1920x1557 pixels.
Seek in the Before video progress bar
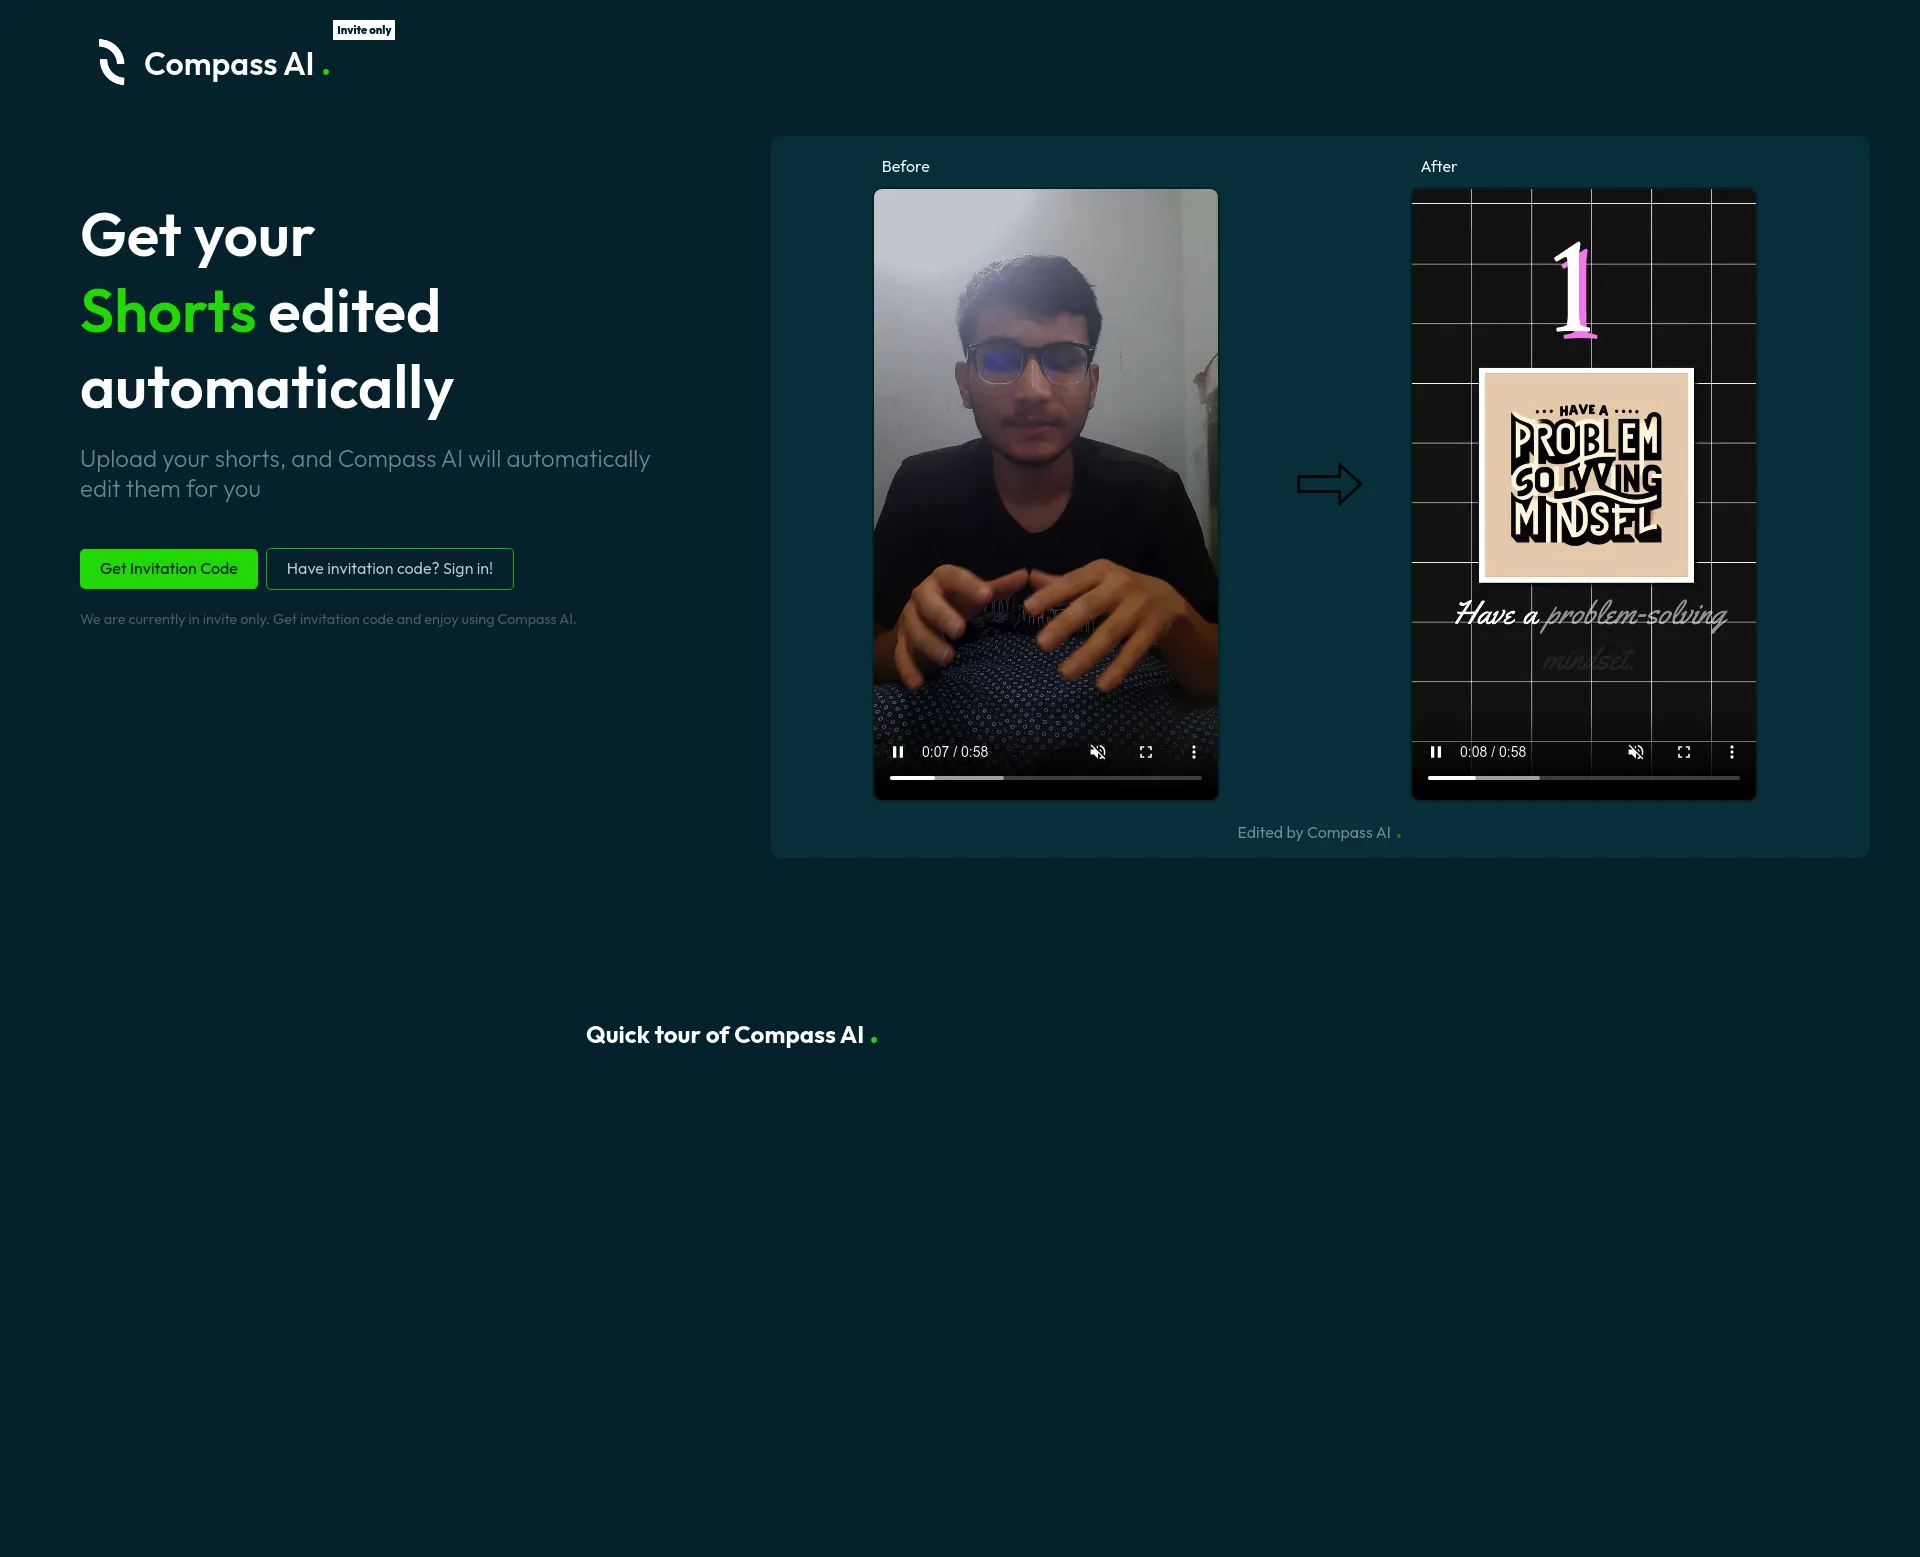[x=1046, y=778]
